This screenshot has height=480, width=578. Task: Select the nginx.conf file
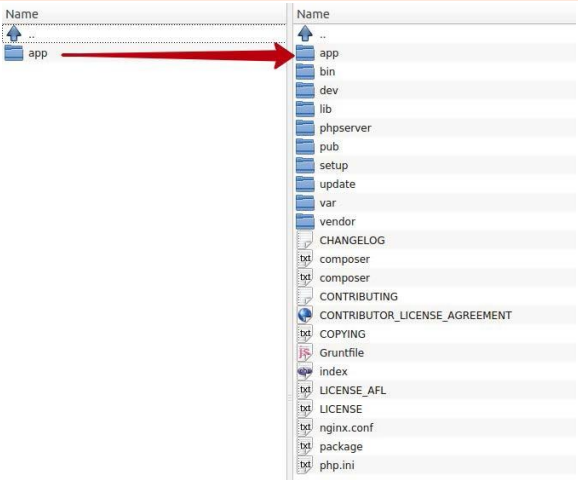point(436,428)
